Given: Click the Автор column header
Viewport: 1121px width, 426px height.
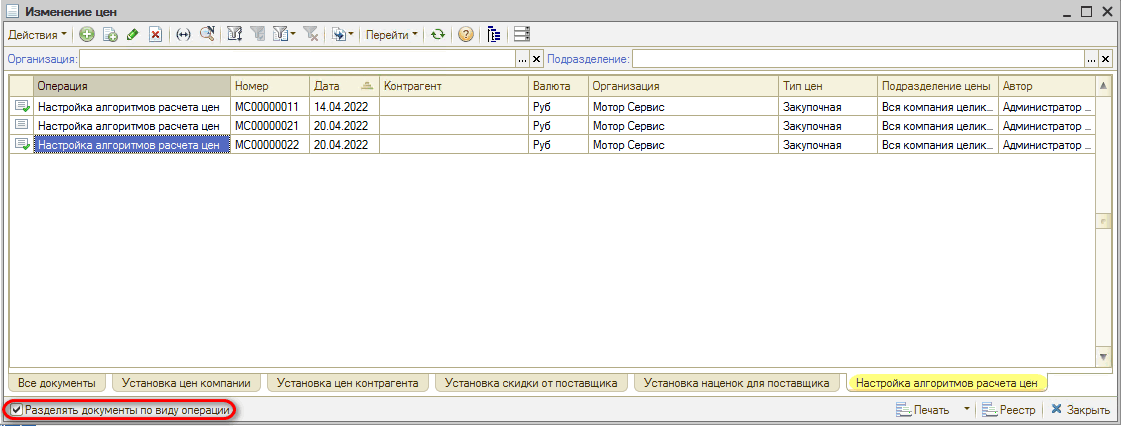Looking at the screenshot, I should tap(1046, 86).
